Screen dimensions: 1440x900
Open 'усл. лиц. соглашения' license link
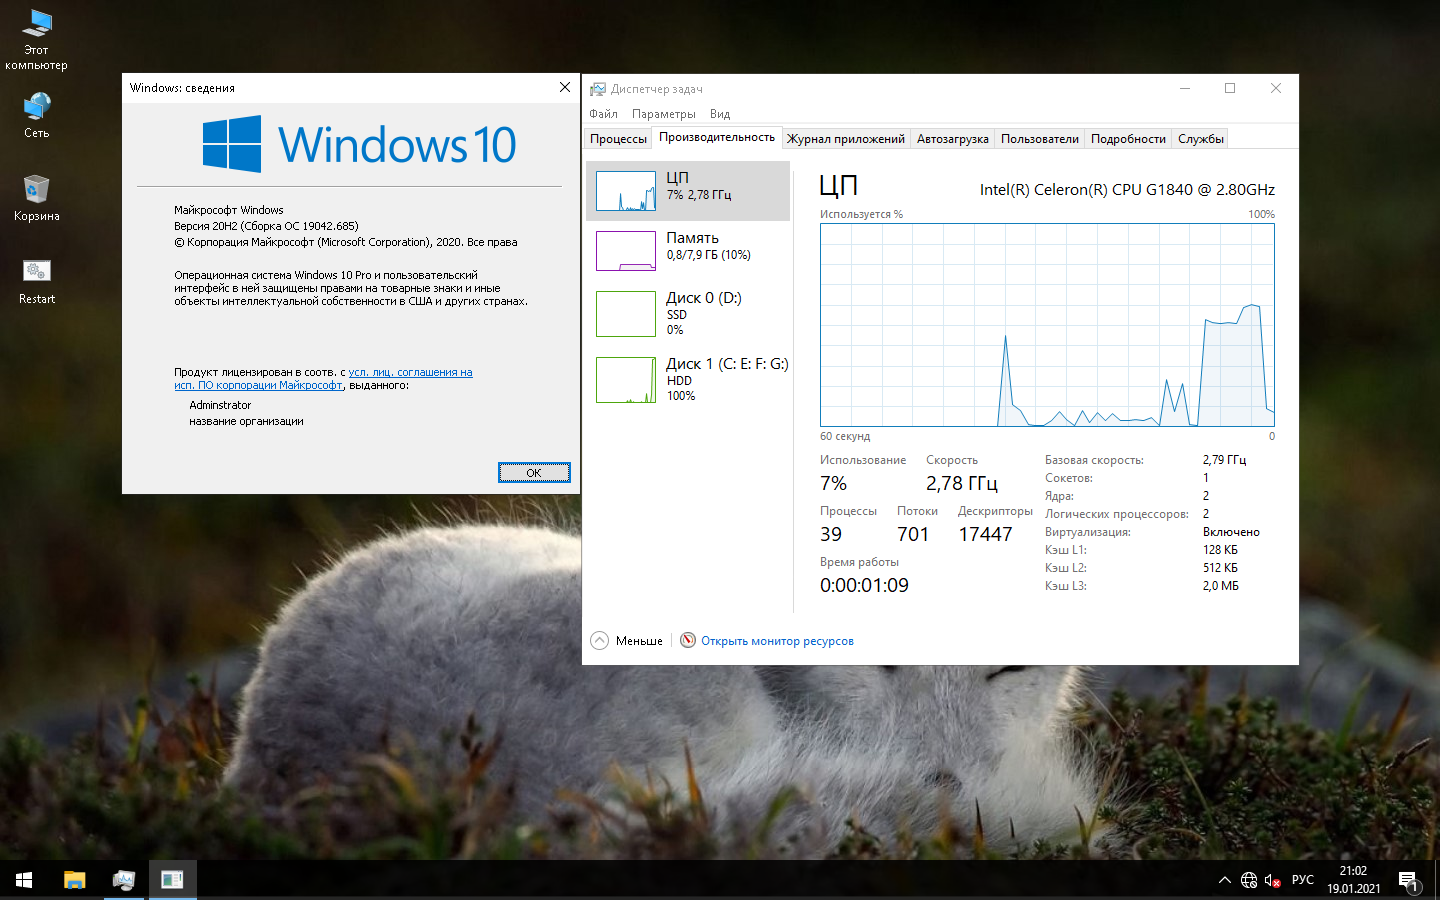(x=410, y=372)
